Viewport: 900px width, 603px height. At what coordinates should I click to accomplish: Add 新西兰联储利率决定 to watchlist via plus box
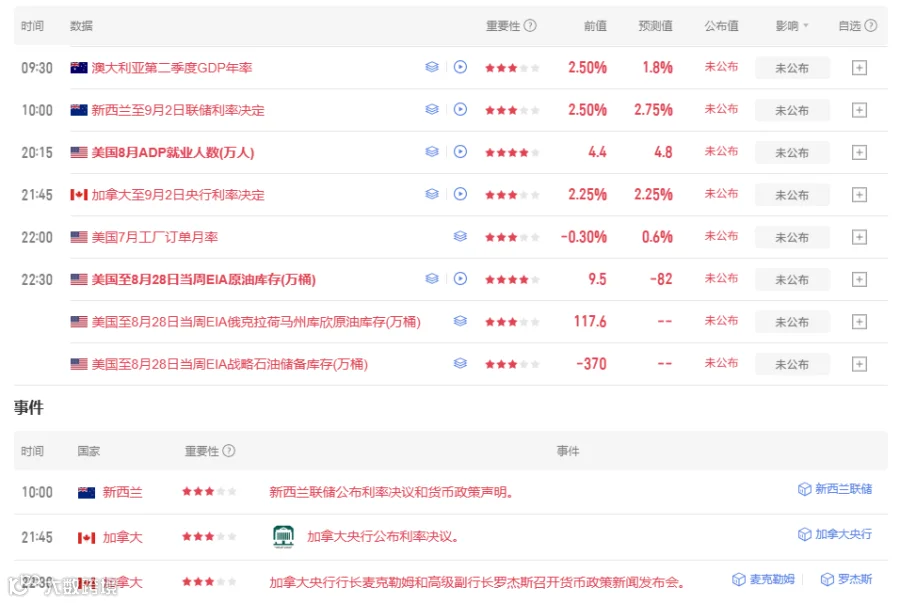[x=859, y=110]
